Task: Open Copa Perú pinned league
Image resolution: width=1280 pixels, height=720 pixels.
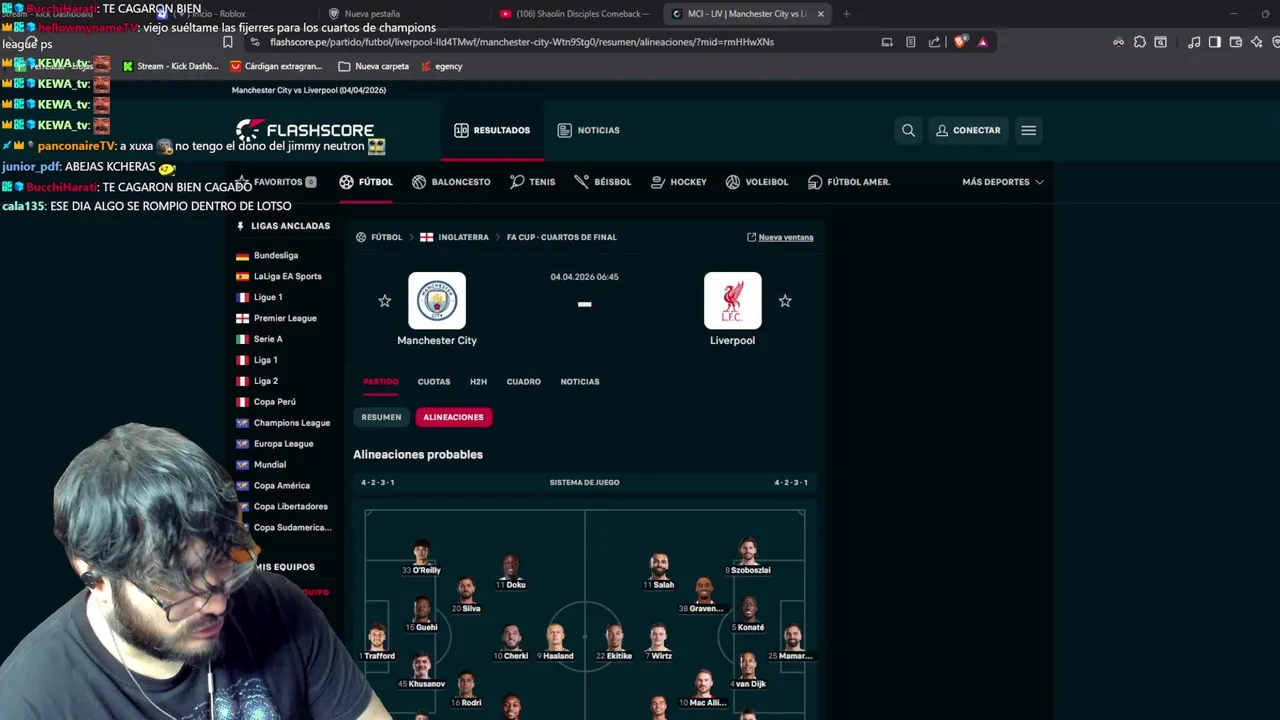Action: pyautogui.click(x=274, y=402)
